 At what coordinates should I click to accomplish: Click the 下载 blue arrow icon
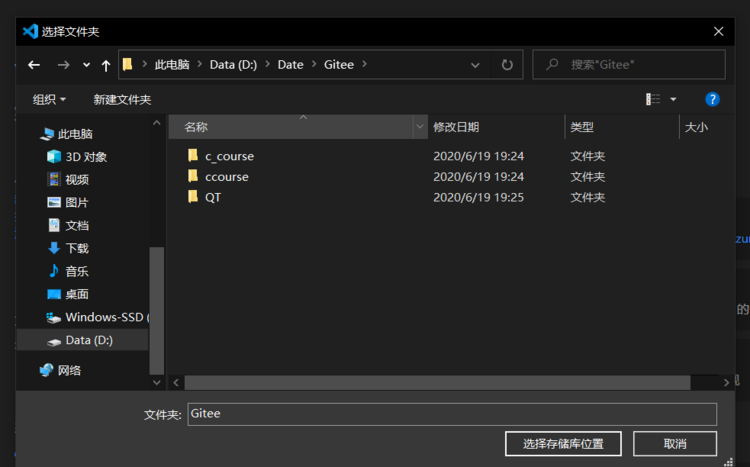[54, 248]
